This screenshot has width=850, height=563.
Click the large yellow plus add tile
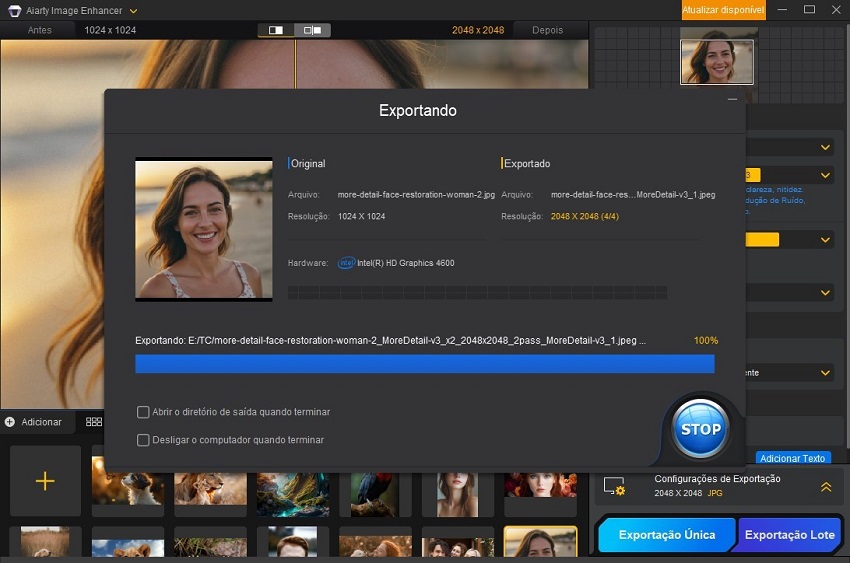(45, 481)
